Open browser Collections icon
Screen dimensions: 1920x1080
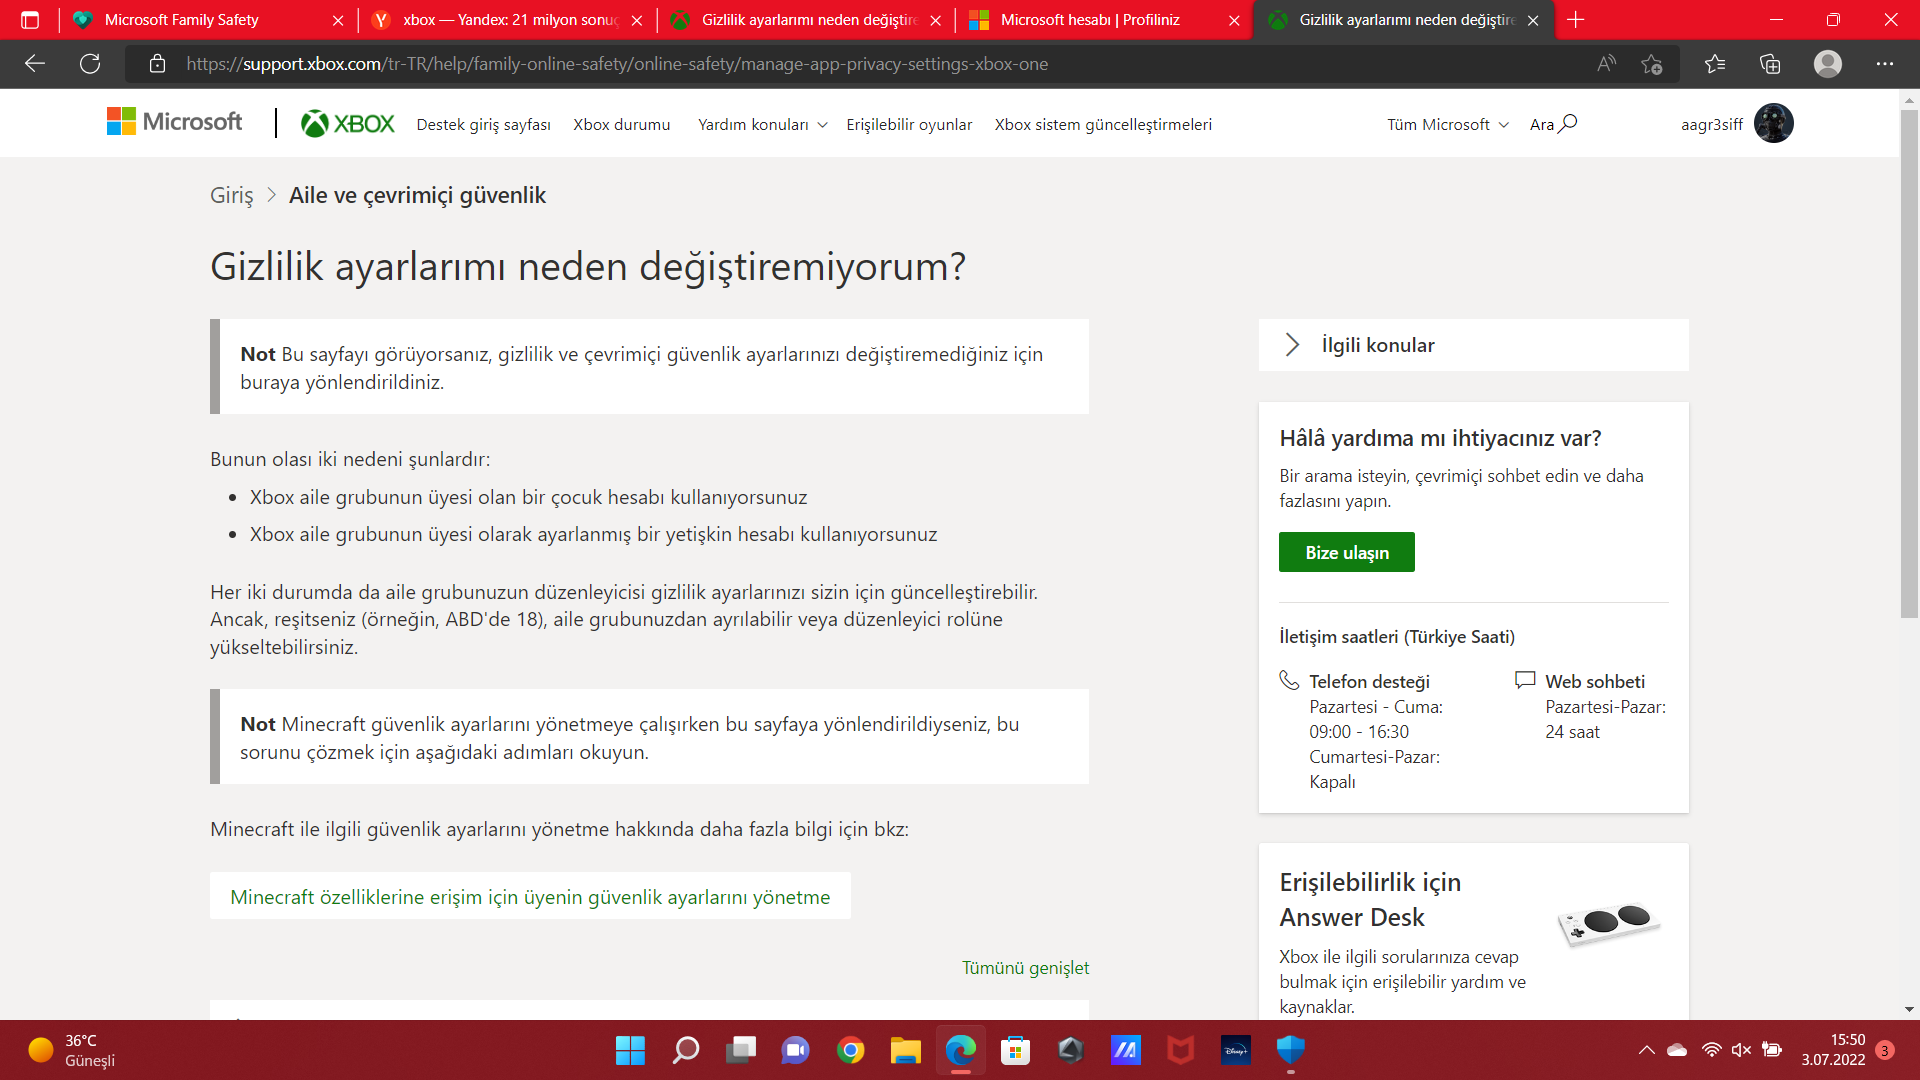1770,64
